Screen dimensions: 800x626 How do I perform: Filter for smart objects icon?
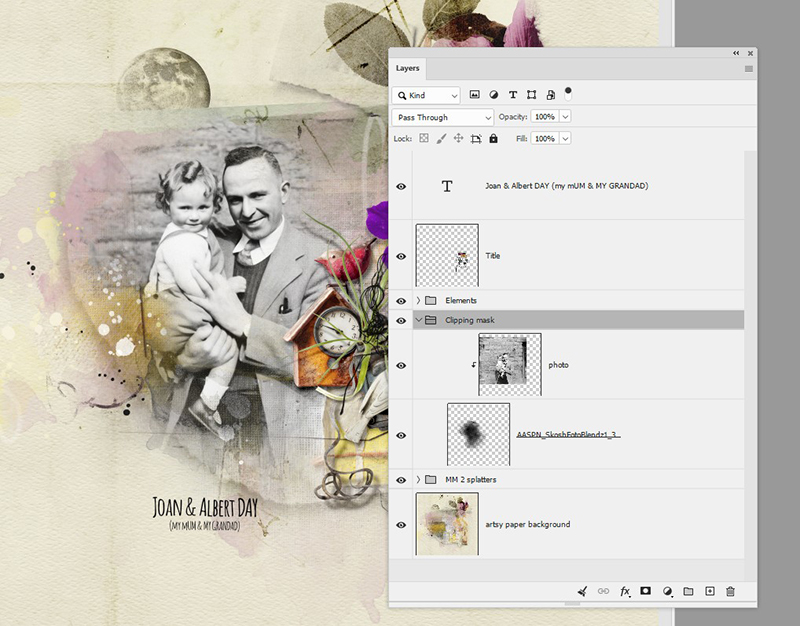551,94
